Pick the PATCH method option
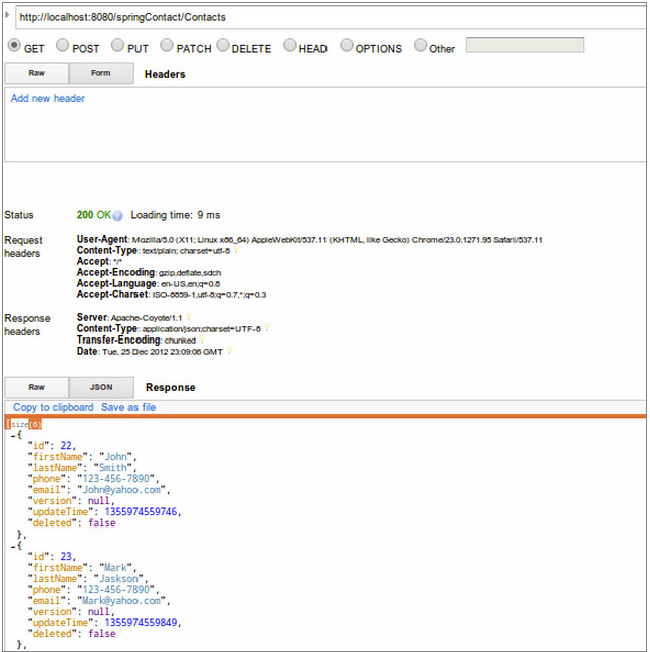This screenshot has width=650, height=652. click(x=167, y=46)
